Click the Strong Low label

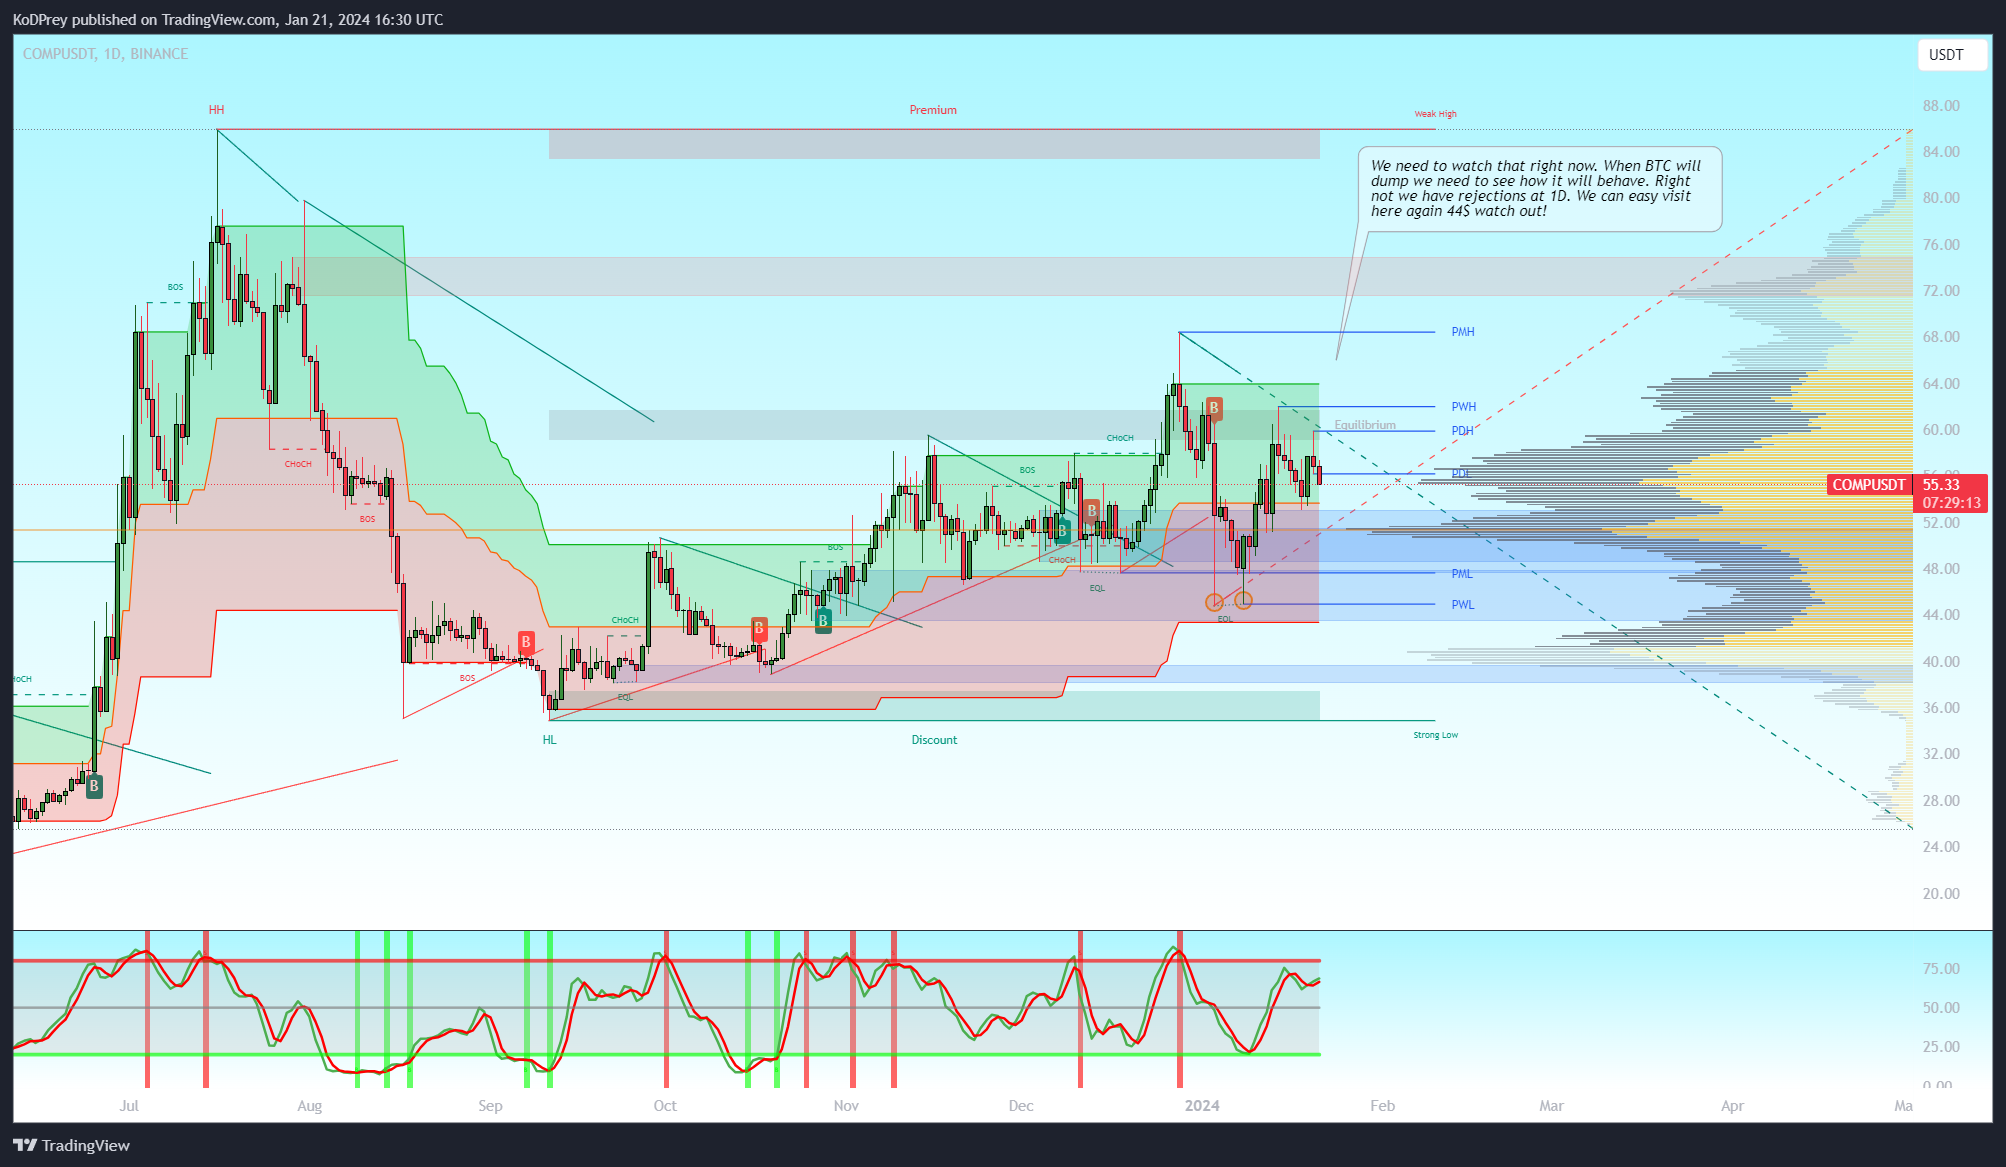tap(1435, 735)
